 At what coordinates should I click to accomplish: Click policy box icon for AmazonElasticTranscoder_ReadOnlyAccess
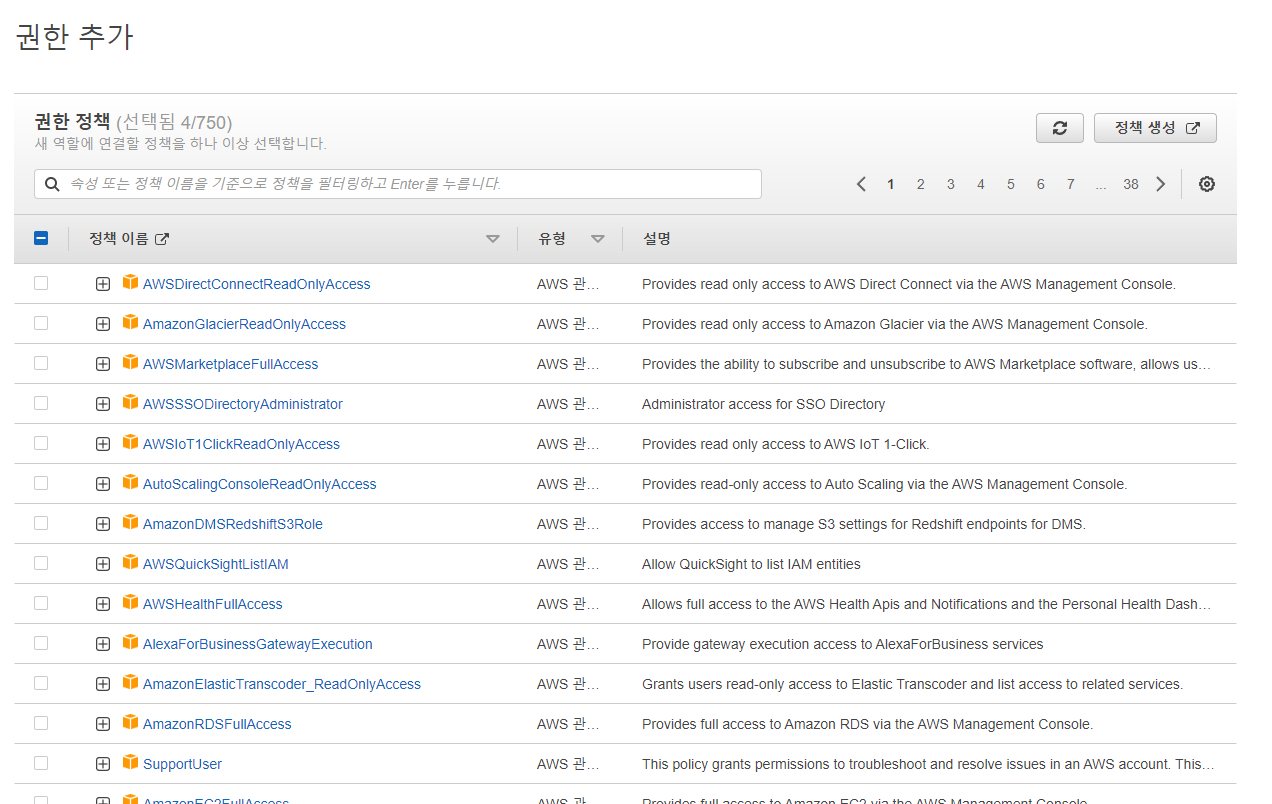[x=130, y=683]
